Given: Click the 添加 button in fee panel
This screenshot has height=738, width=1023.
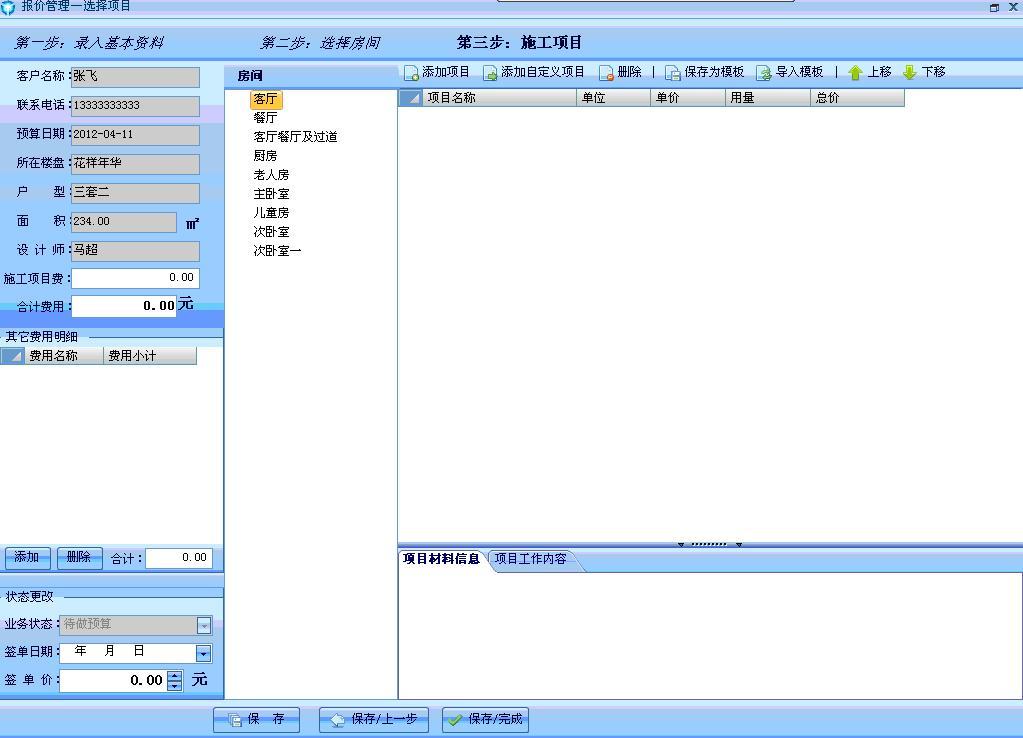Looking at the screenshot, I should click(x=26, y=558).
